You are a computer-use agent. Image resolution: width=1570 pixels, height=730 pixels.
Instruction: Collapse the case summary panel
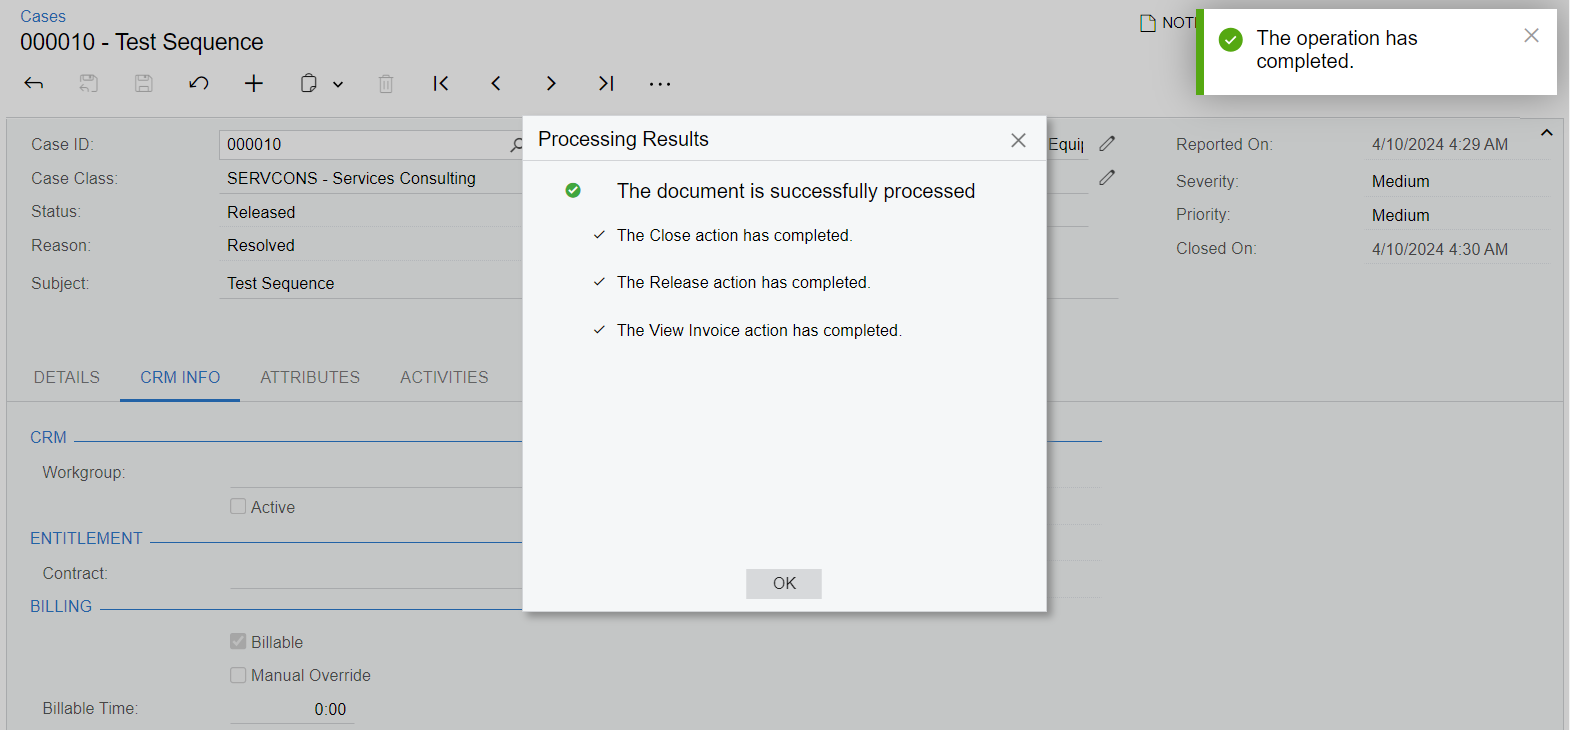pyautogui.click(x=1546, y=133)
